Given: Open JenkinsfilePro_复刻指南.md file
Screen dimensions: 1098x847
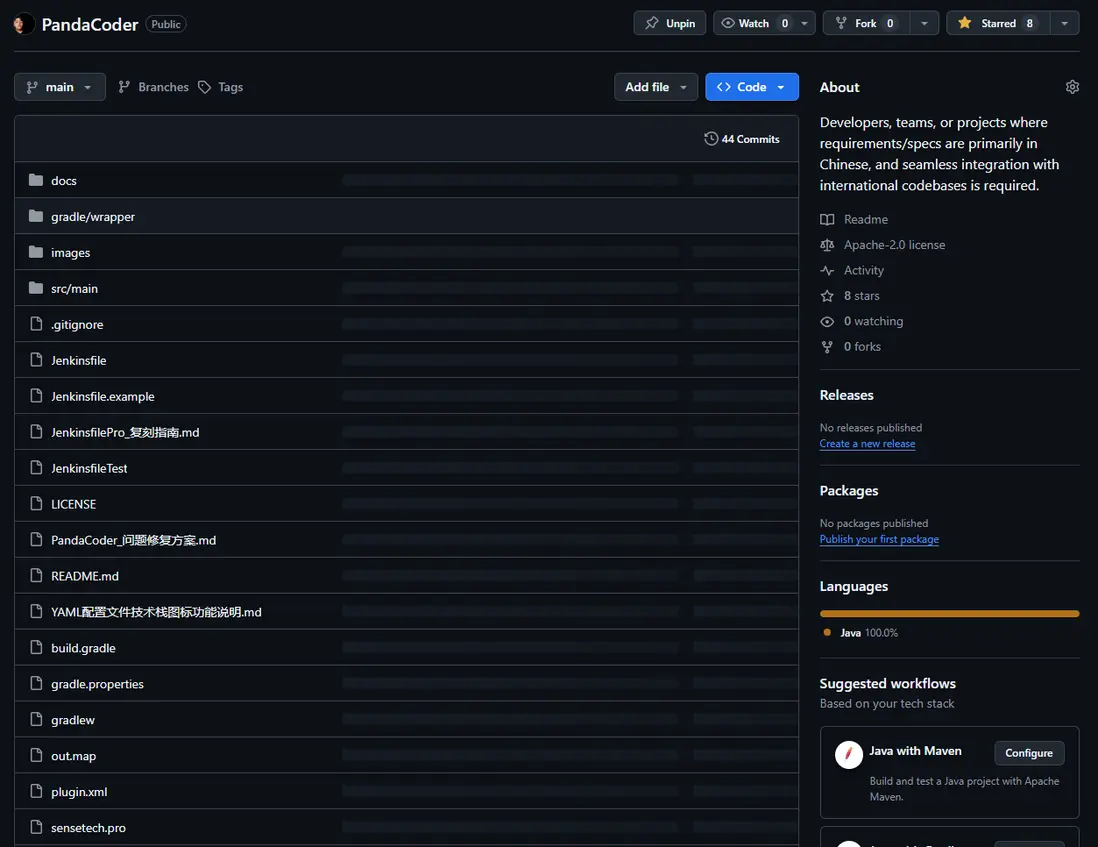Looking at the screenshot, I should pyautogui.click(x=125, y=432).
